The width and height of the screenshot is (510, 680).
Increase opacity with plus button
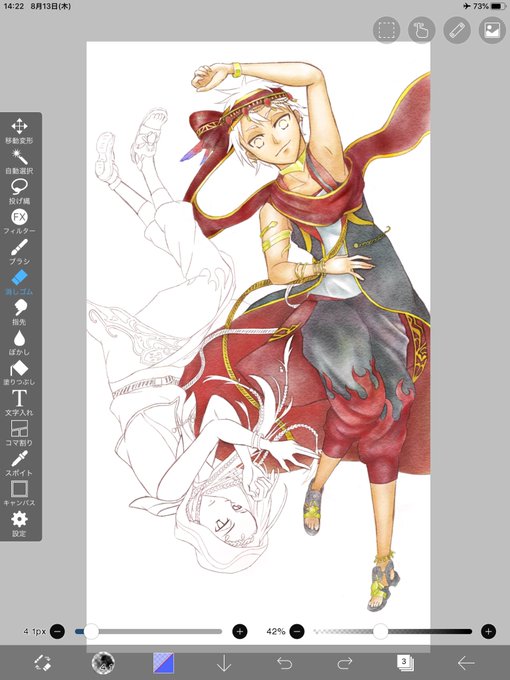pyautogui.click(x=488, y=631)
